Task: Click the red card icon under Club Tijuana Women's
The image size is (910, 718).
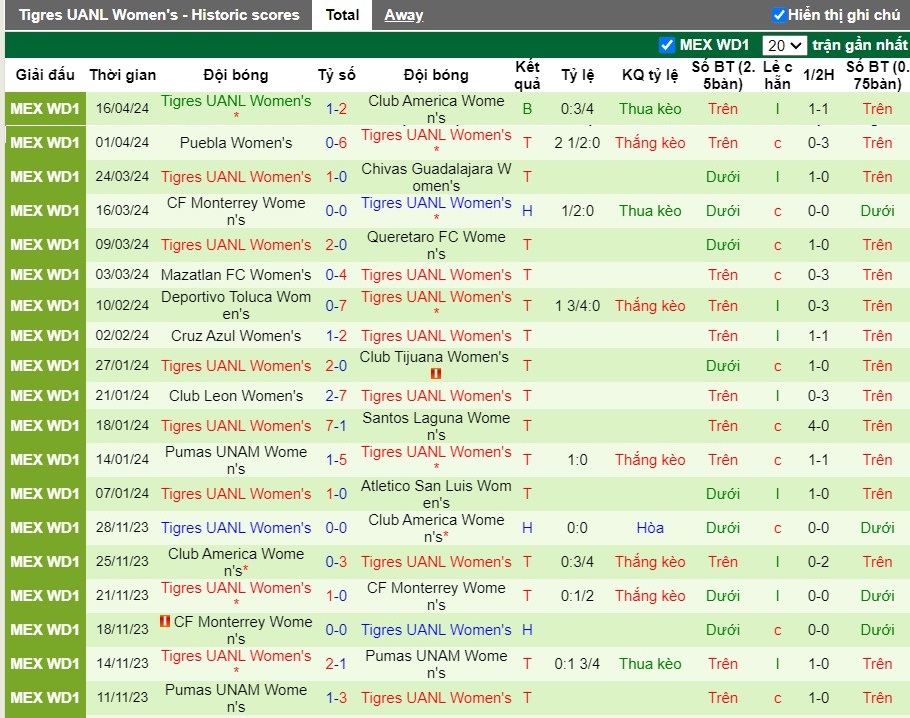Action: 436,374
